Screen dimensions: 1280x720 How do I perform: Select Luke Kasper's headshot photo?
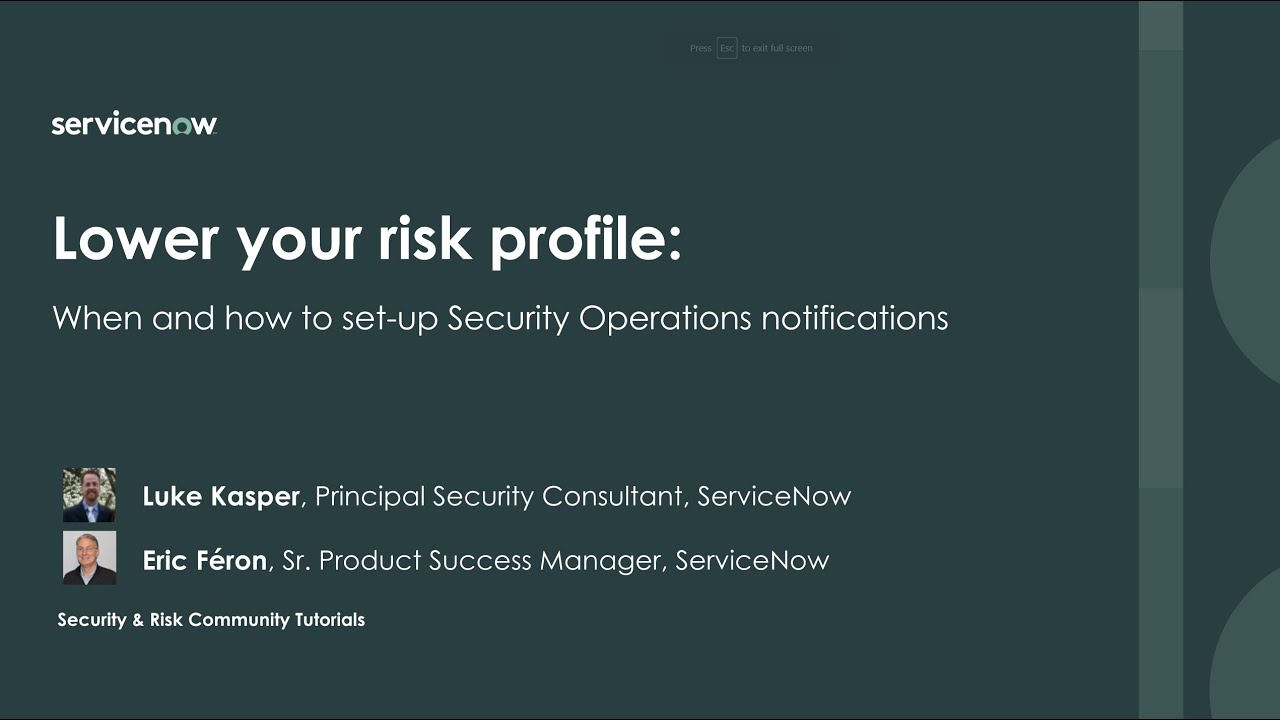[89, 495]
